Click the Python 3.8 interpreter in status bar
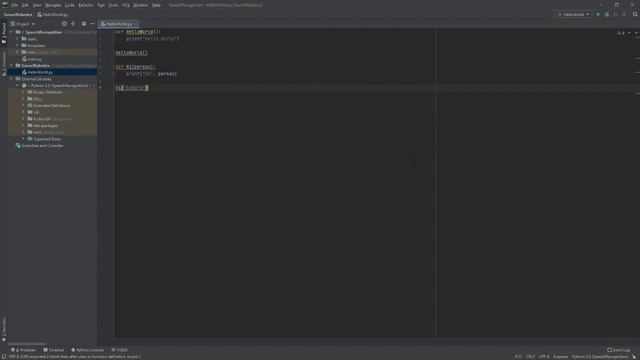The image size is (640, 360). pos(600,356)
